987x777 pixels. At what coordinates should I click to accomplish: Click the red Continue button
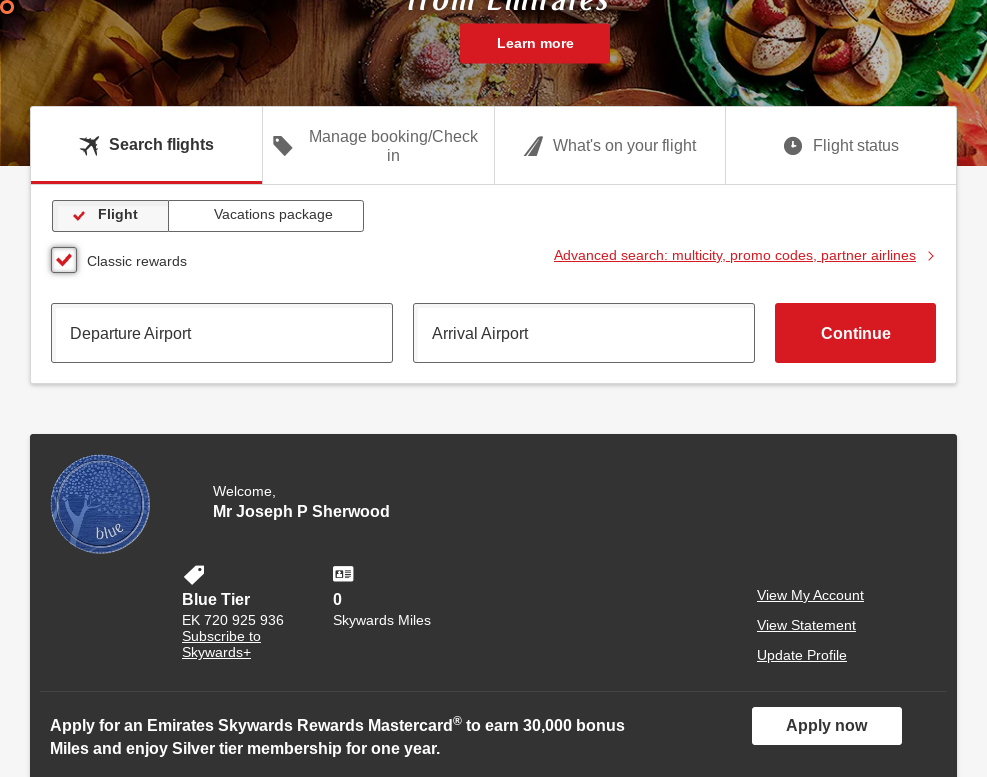[855, 333]
